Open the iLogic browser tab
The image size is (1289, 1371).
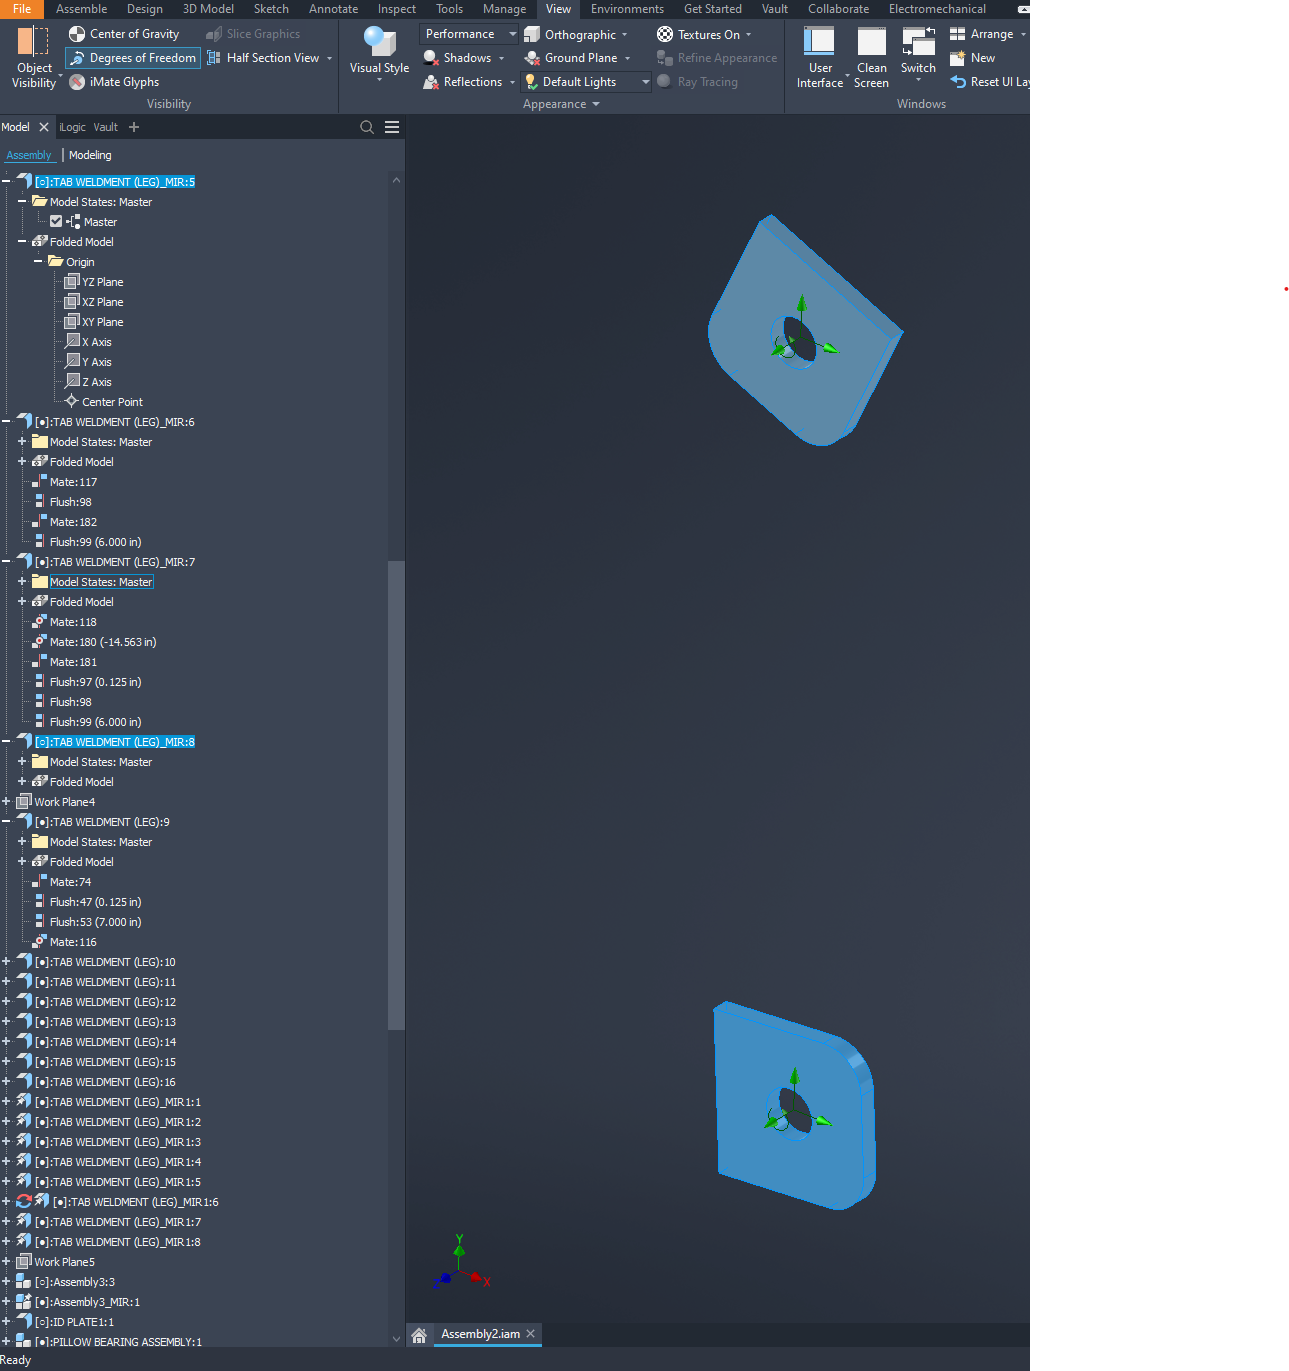pos(71,127)
